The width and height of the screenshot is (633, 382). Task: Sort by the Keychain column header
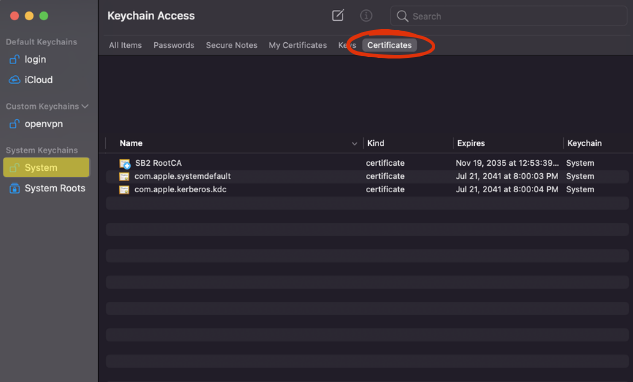point(584,143)
